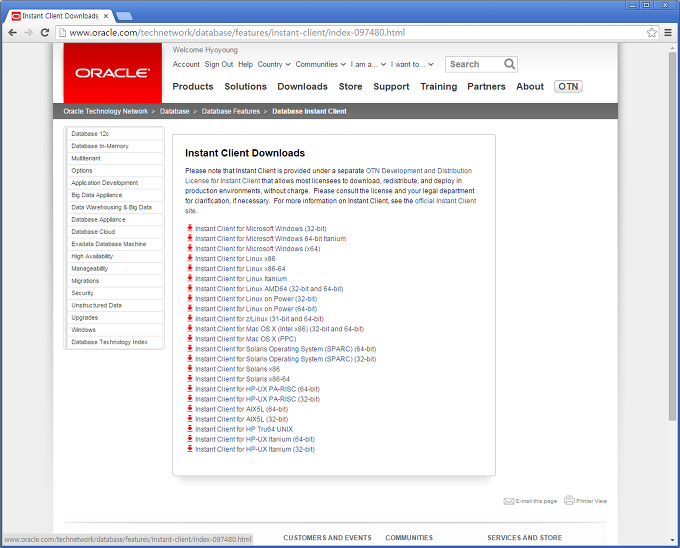Screen dimensions: 680x548
Task: Click the vertical scrollbar thumb
Action: (672, 236)
